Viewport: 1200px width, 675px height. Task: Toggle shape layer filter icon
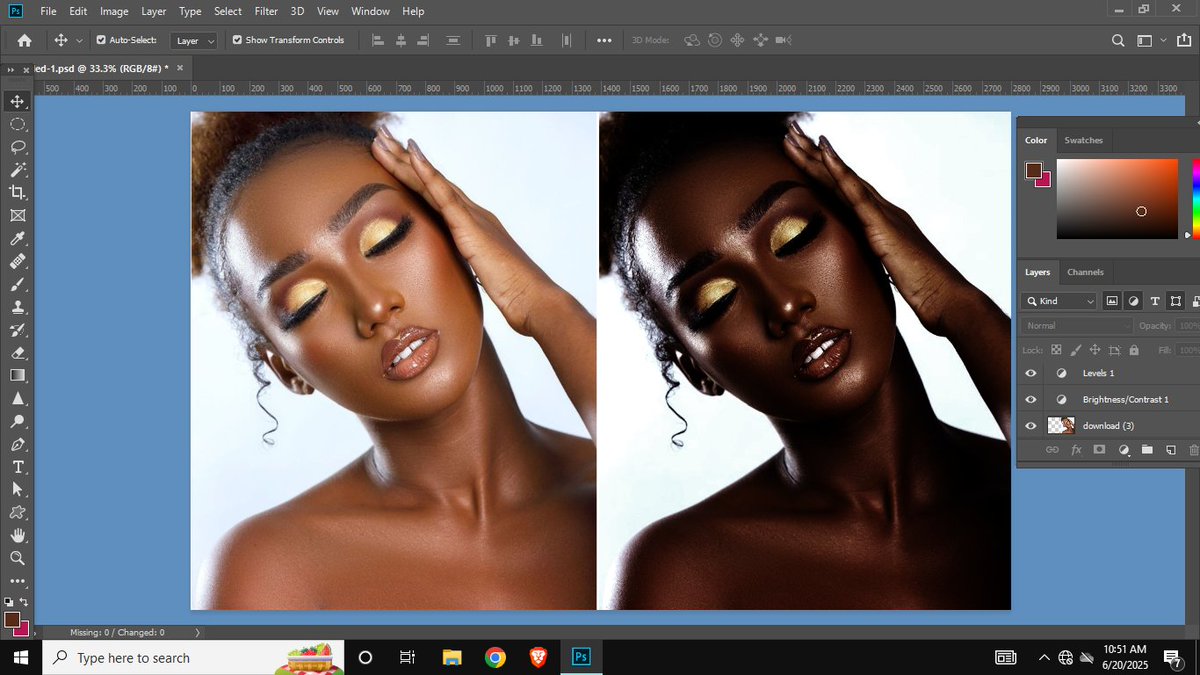point(1176,300)
